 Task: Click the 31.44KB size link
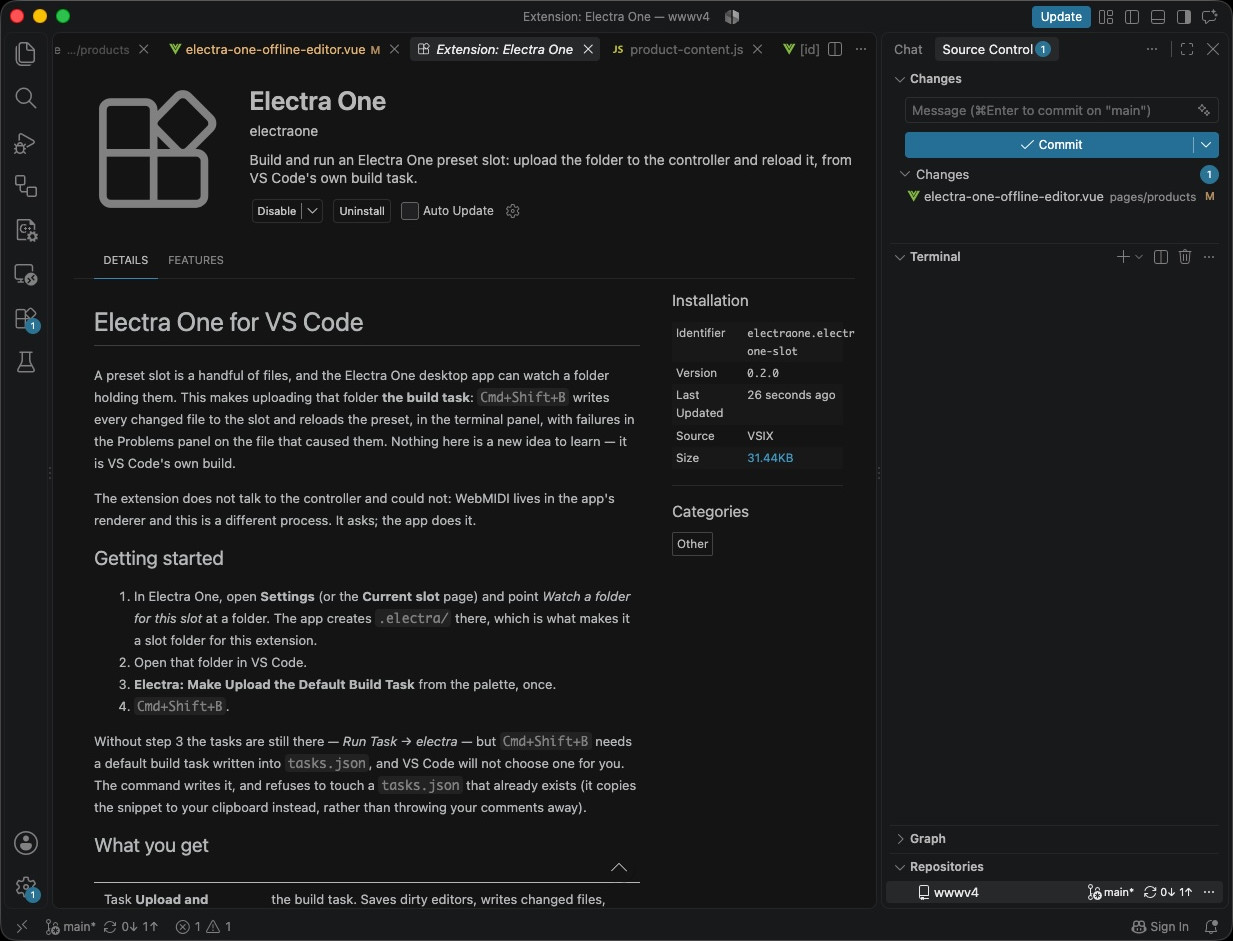(x=770, y=458)
